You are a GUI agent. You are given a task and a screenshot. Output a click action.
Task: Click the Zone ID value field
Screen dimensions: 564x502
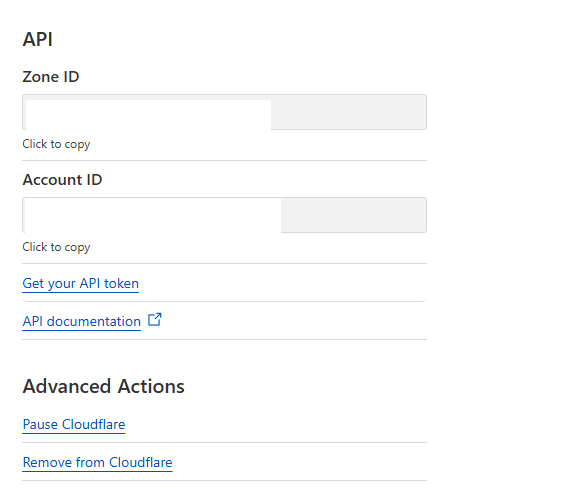pyautogui.click(x=224, y=112)
